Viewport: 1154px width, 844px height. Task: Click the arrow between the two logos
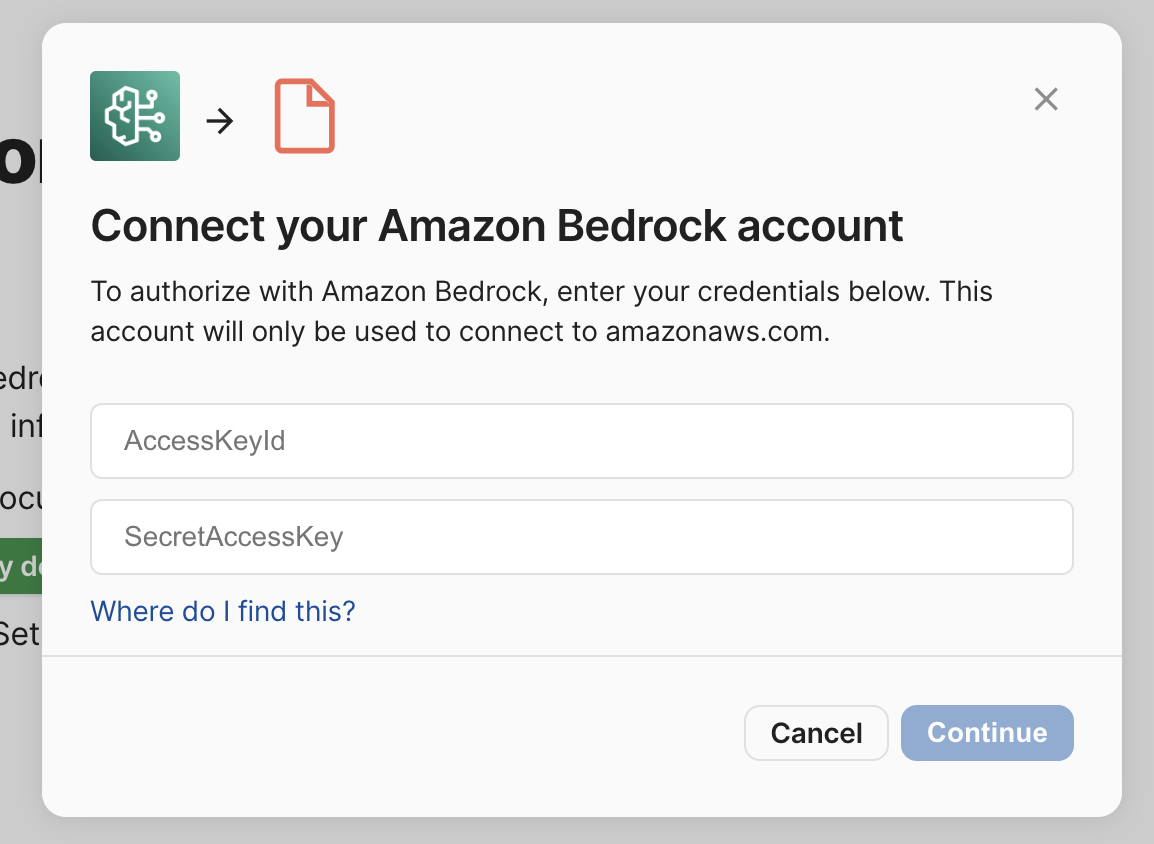[220, 121]
